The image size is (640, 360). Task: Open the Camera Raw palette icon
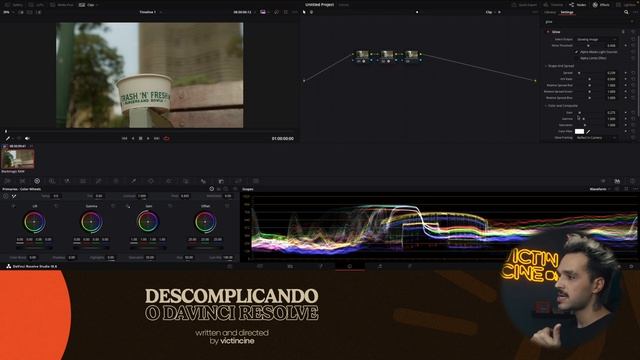click(x=8, y=181)
